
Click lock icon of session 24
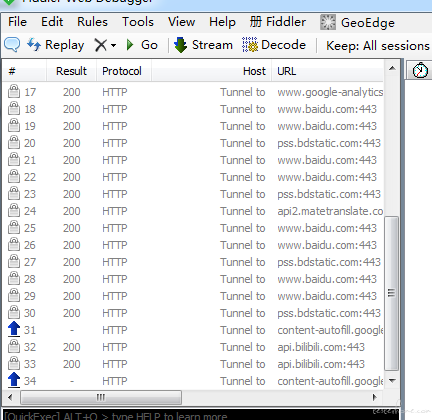[x=14, y=210]
